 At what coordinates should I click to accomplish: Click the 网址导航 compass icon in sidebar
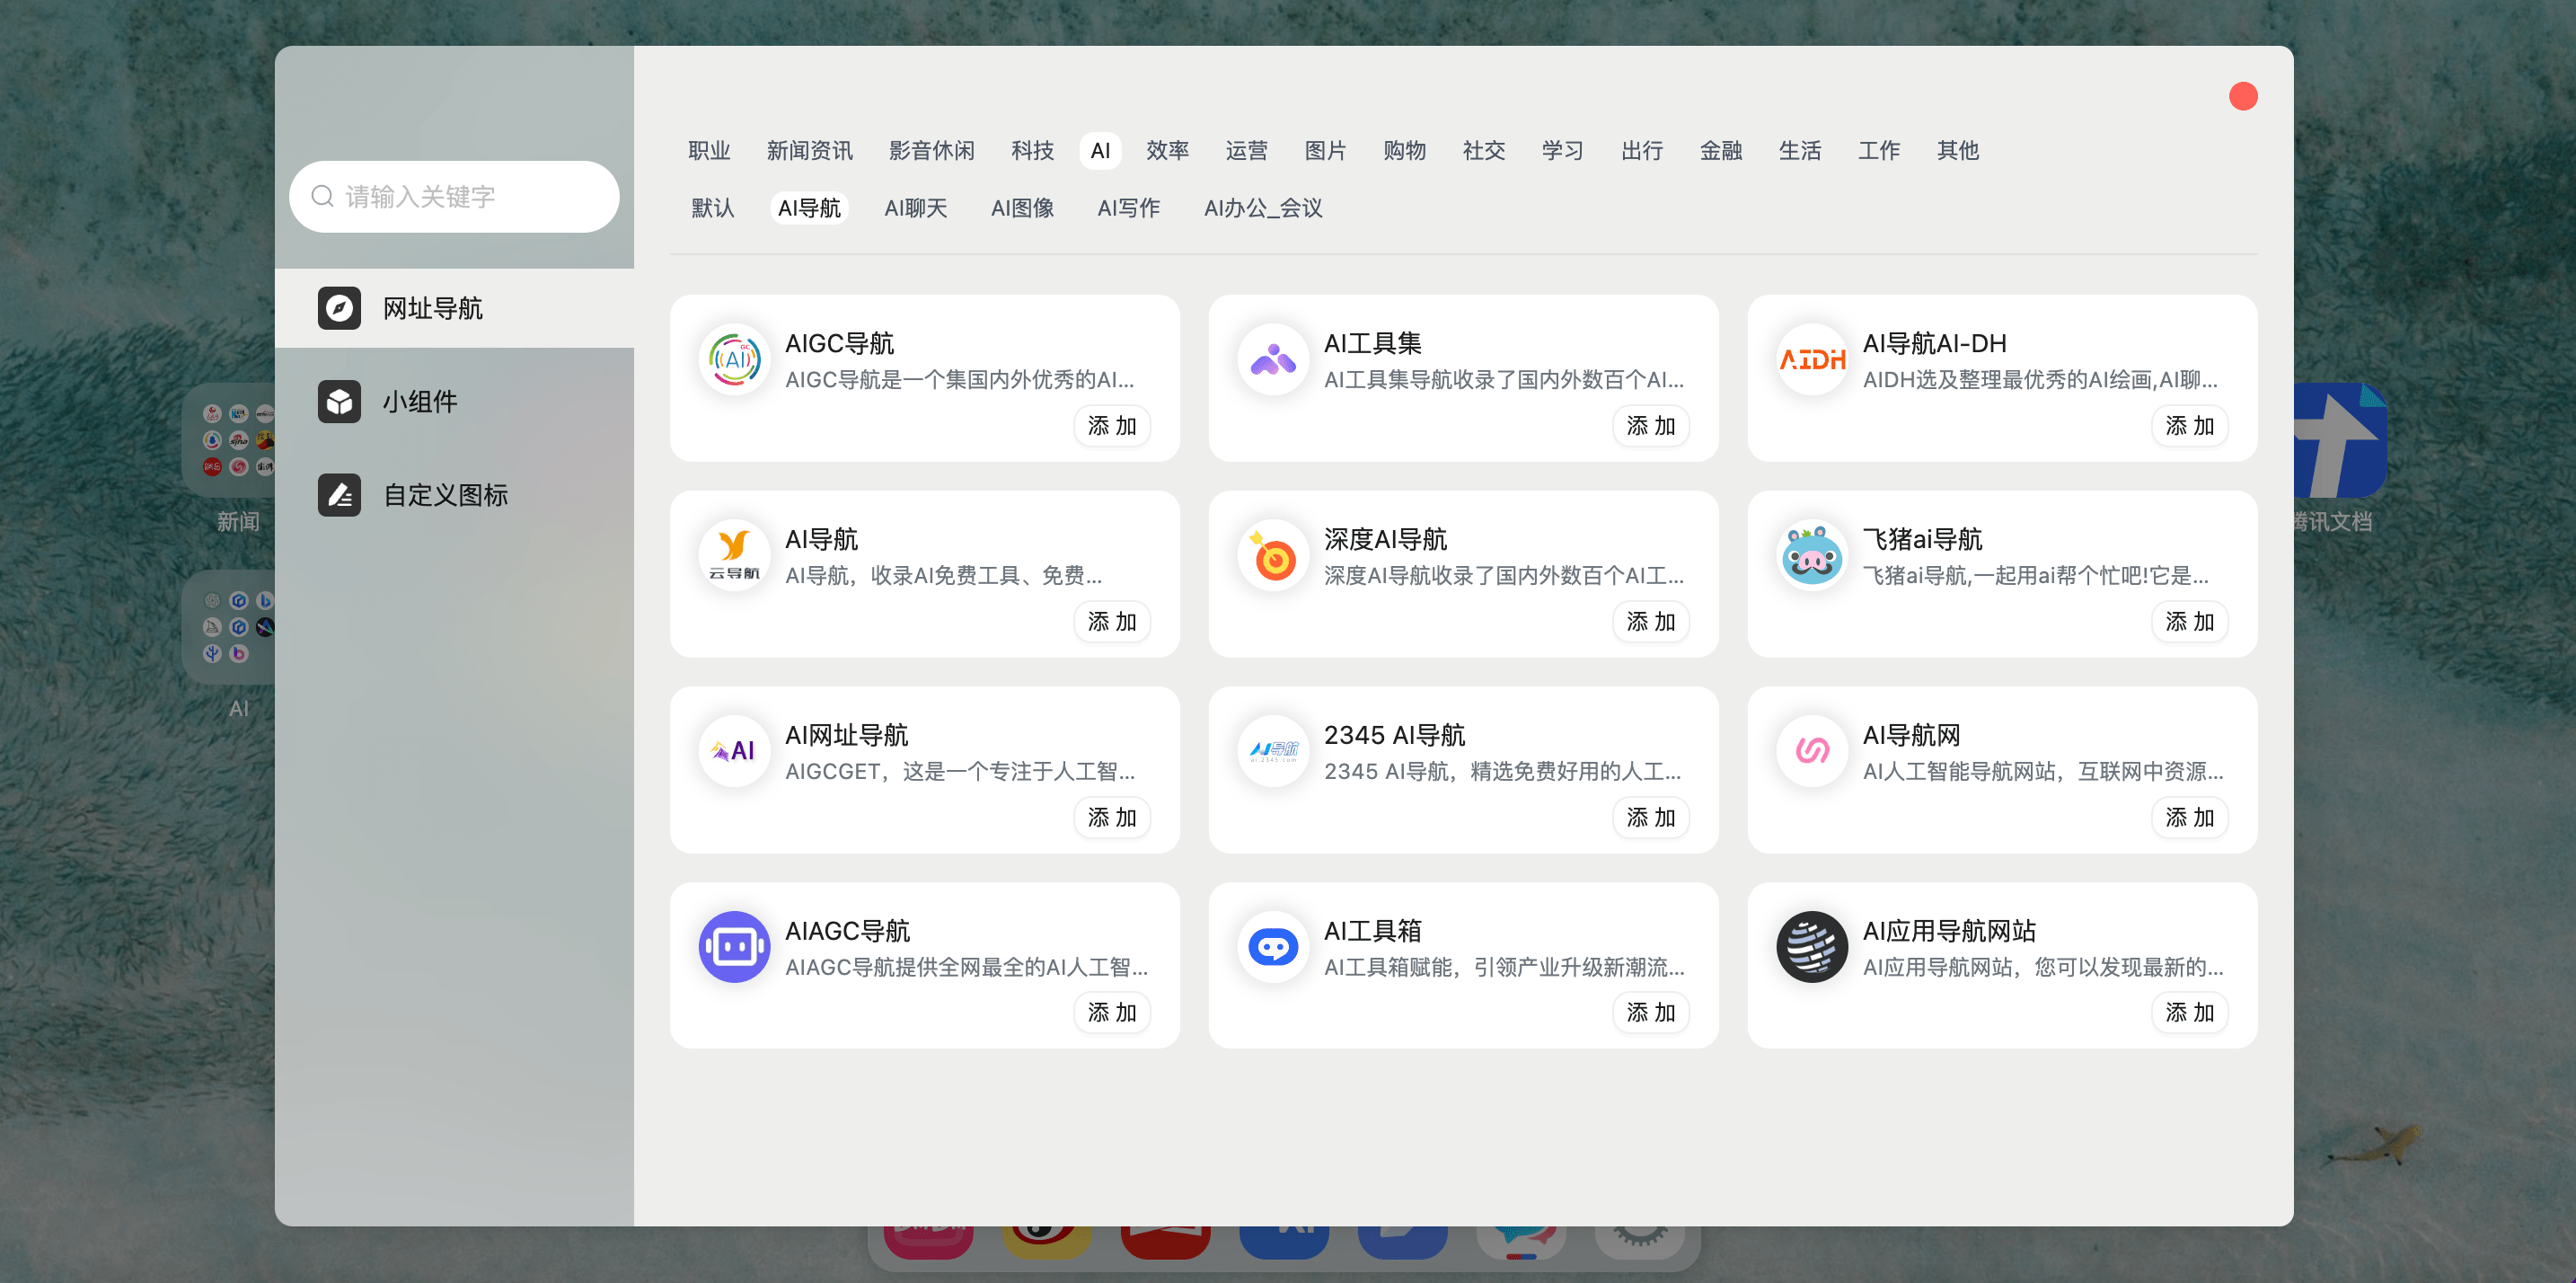click(x=339, y=308)
